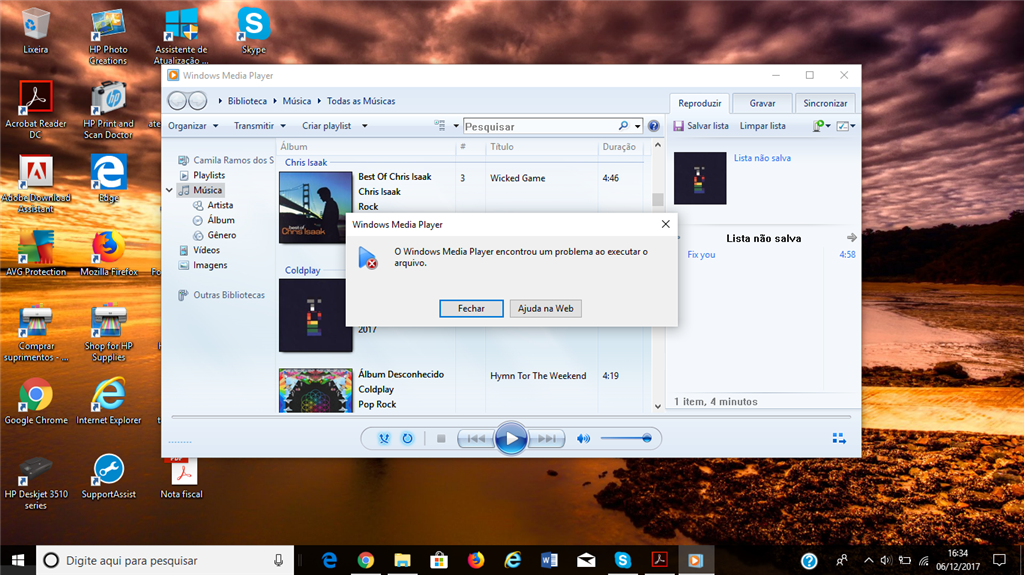Click the seek bar above playback controls
The height and width of the screenshot is (575, 1024).
click(x=511, y=416)
